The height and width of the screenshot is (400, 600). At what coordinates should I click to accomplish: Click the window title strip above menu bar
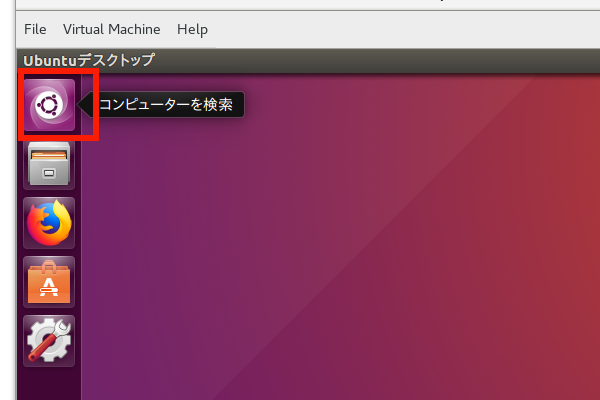click(300, 5)
